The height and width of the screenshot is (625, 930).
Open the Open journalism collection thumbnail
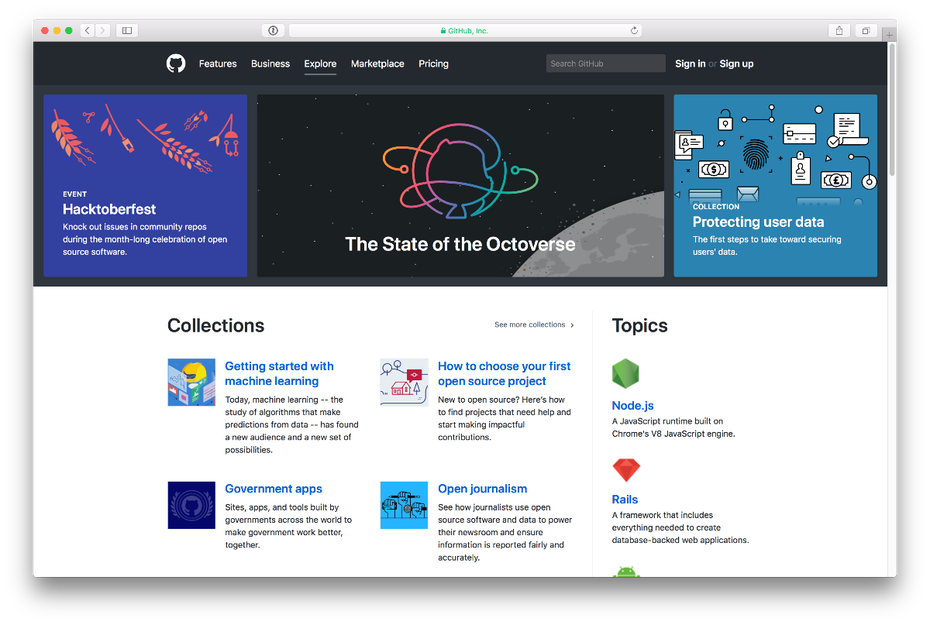tap(404, 505)
